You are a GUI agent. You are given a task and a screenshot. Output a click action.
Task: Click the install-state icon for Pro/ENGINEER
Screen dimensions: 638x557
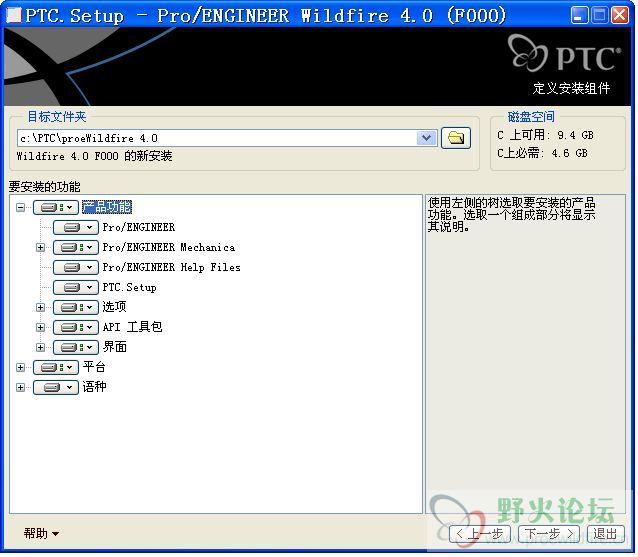point(76,227)
